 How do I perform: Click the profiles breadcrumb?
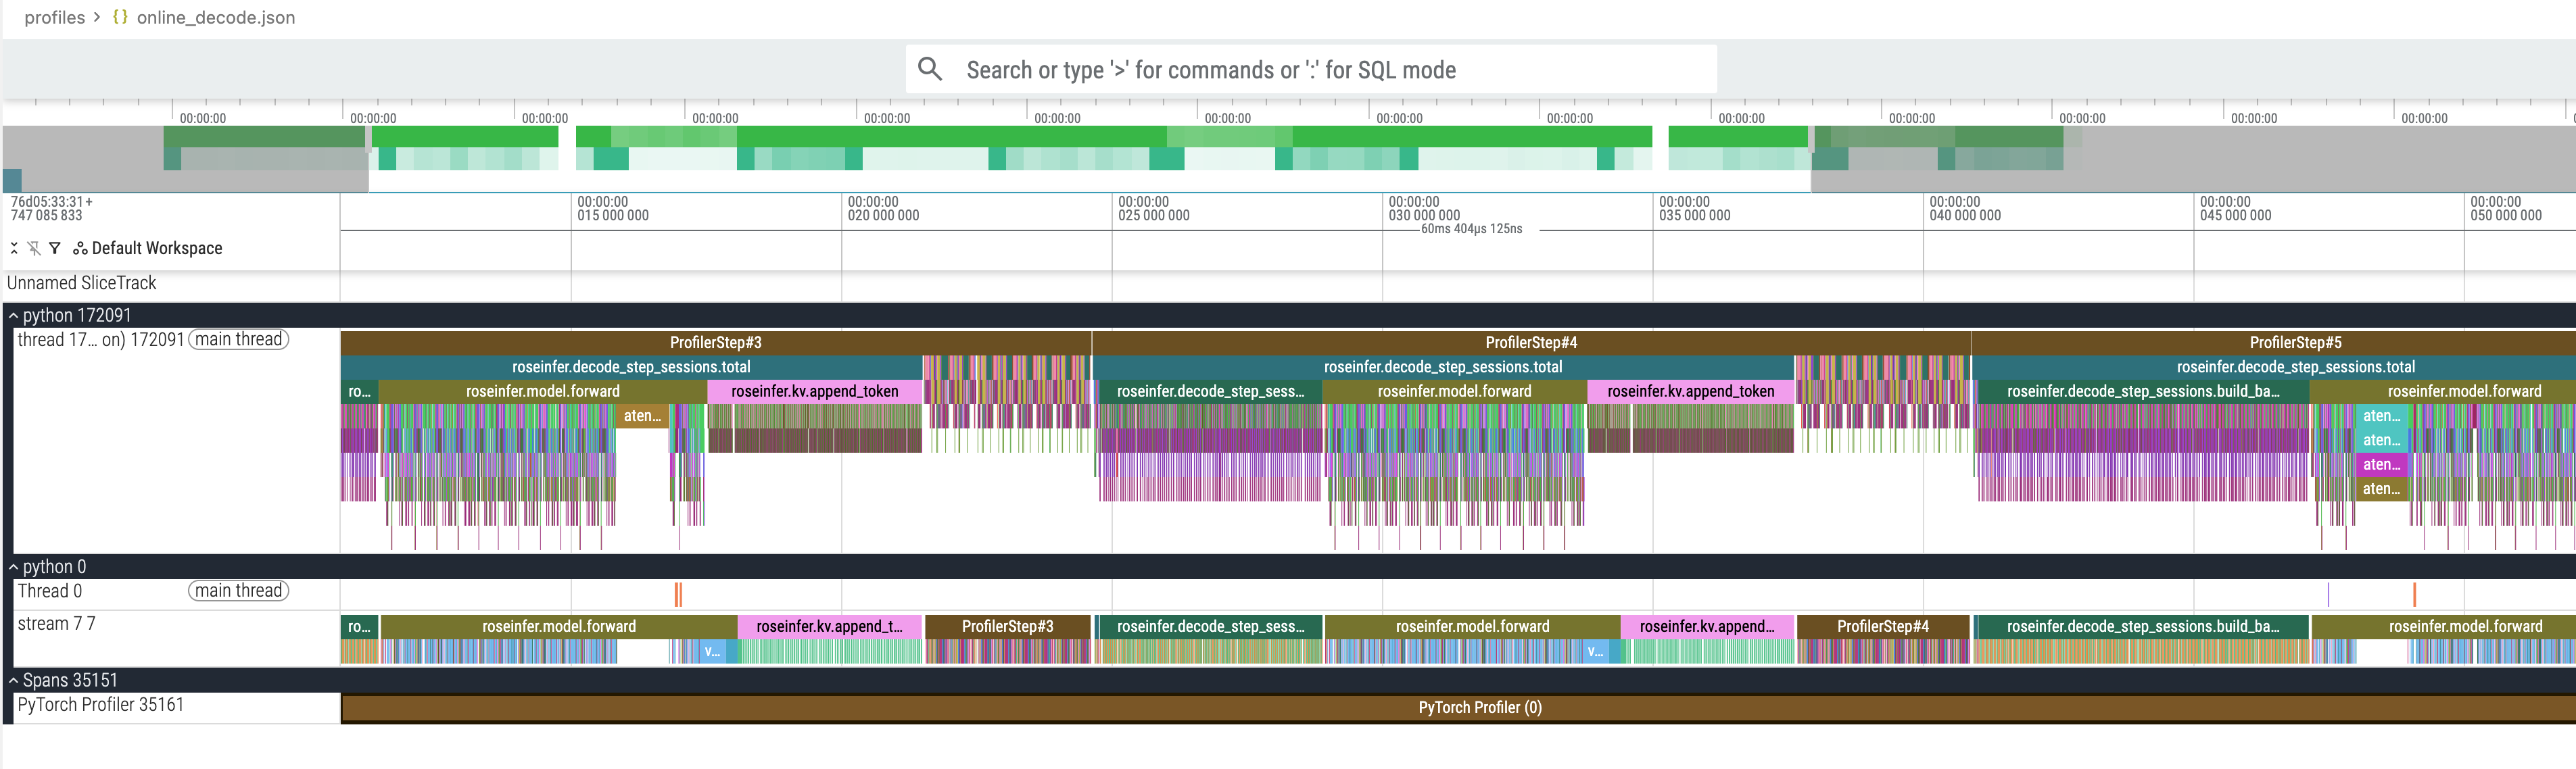tap(54, 17)
